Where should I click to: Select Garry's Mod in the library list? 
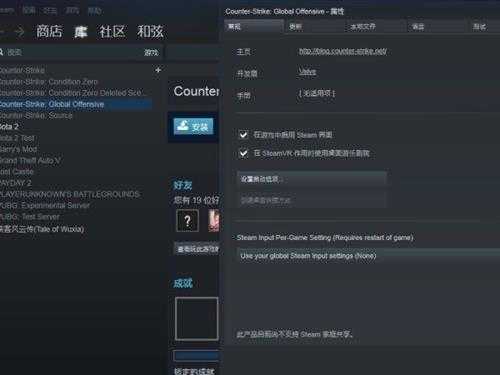[18, 149]
